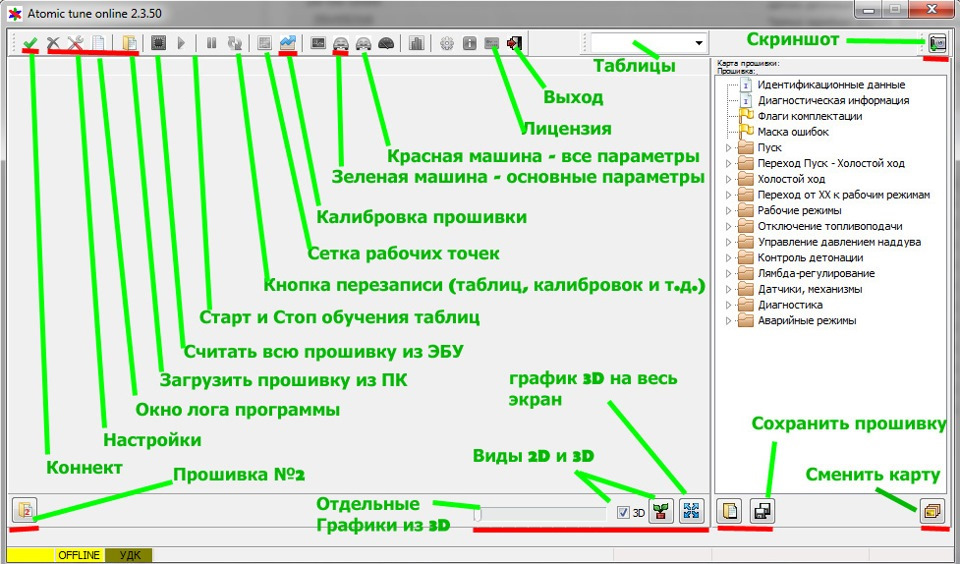
Task: Load firmware from PC folder icon
Action: click(x=129, y=43)
